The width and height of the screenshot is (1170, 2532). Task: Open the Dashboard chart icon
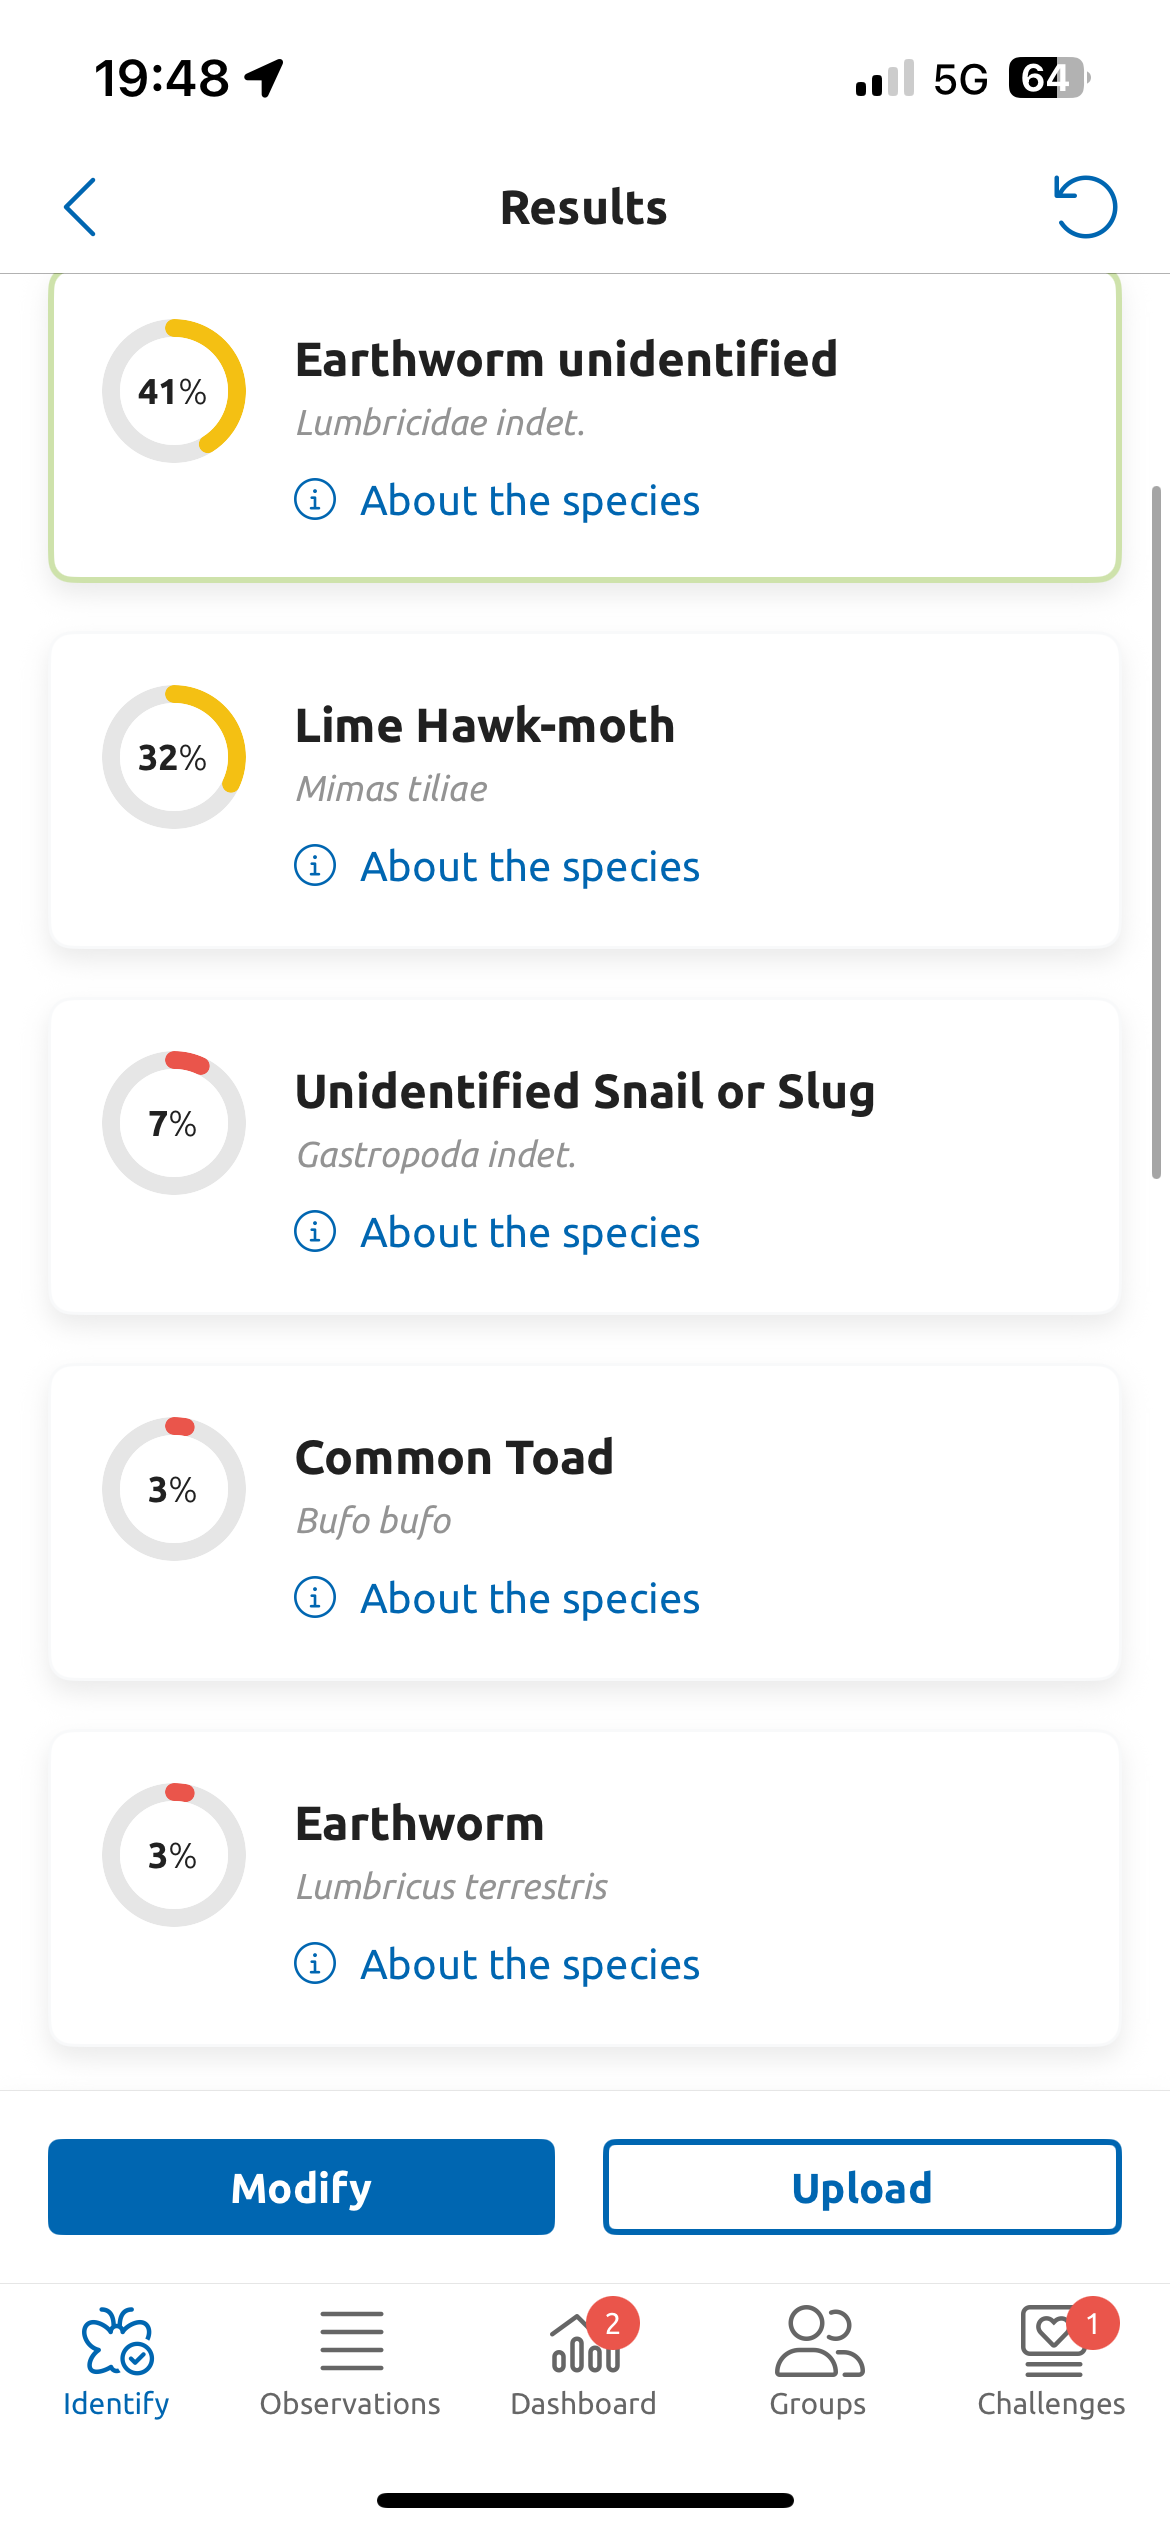(x=585, y=2343)
